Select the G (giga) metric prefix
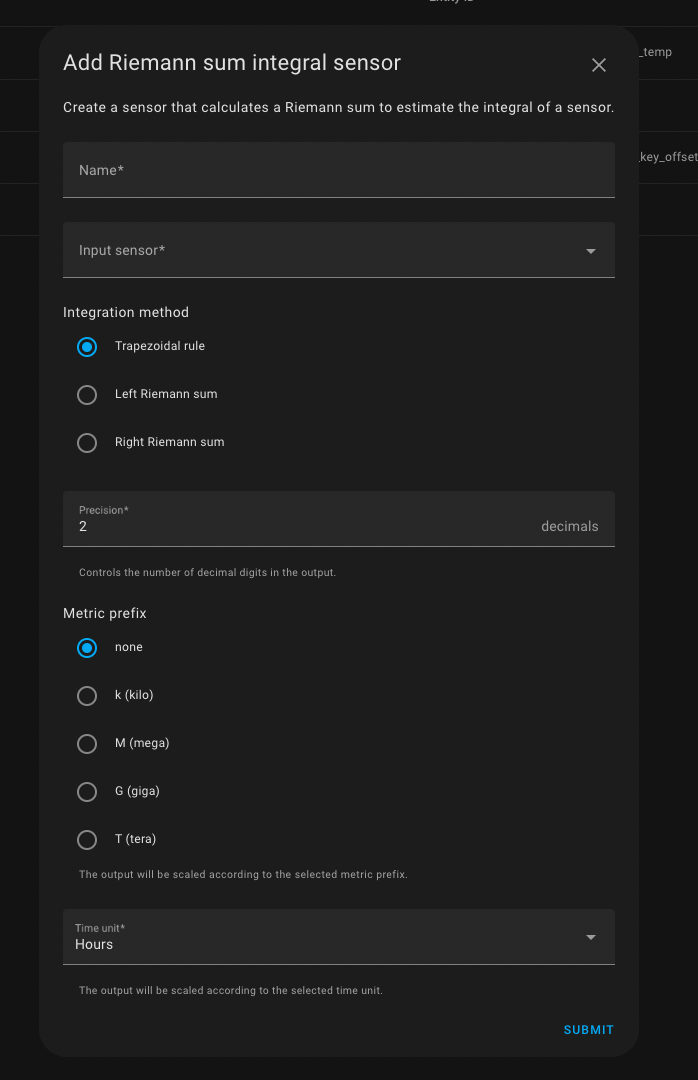698x1080 pixels. click(x=86, y=792)
